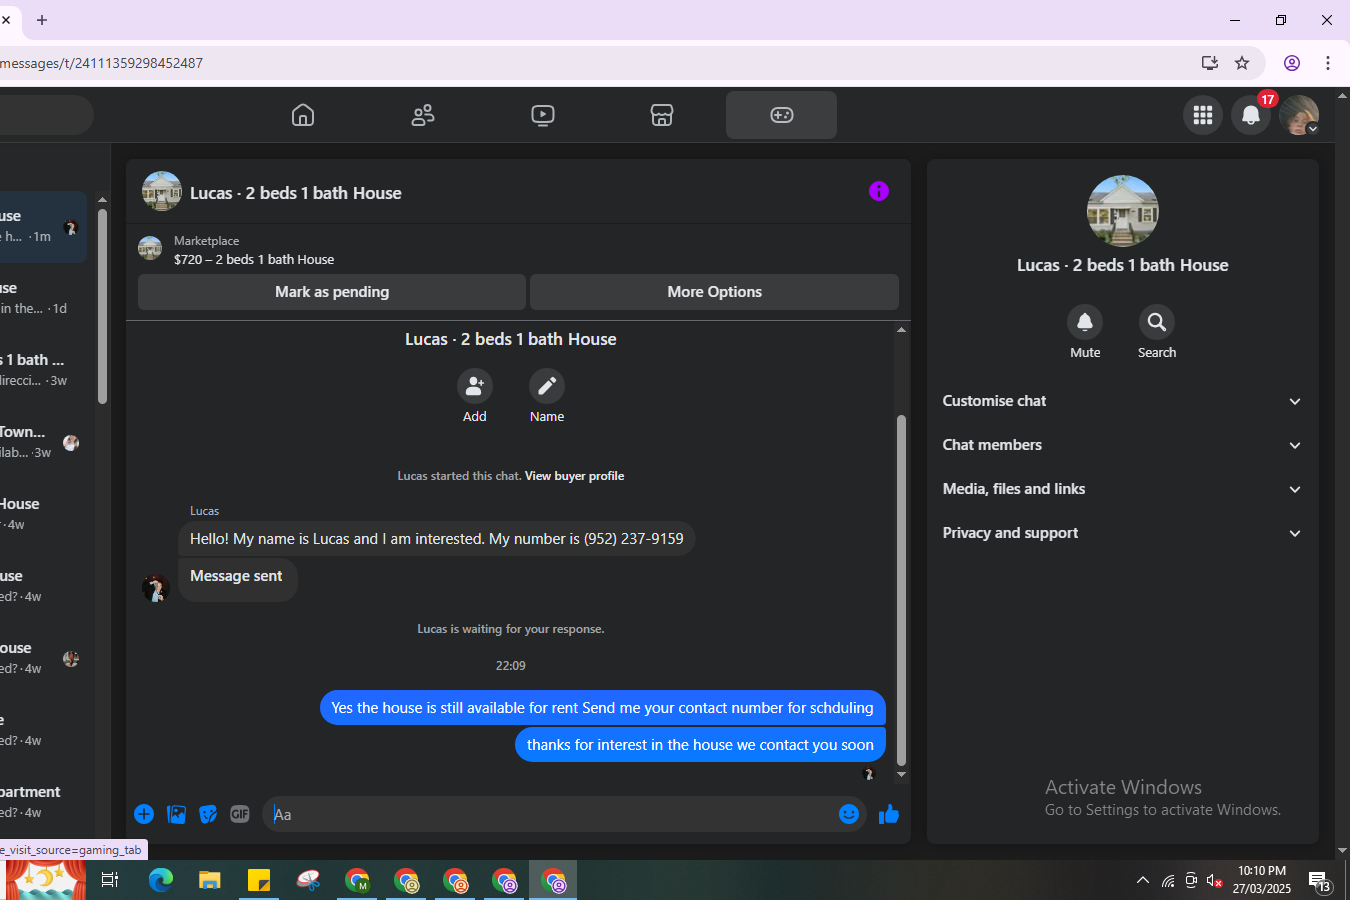Image resolution: width=1350 pixels, height=900 pixels.
Task: Bookmark this page with the star icon
Action: coord(1242,63)
